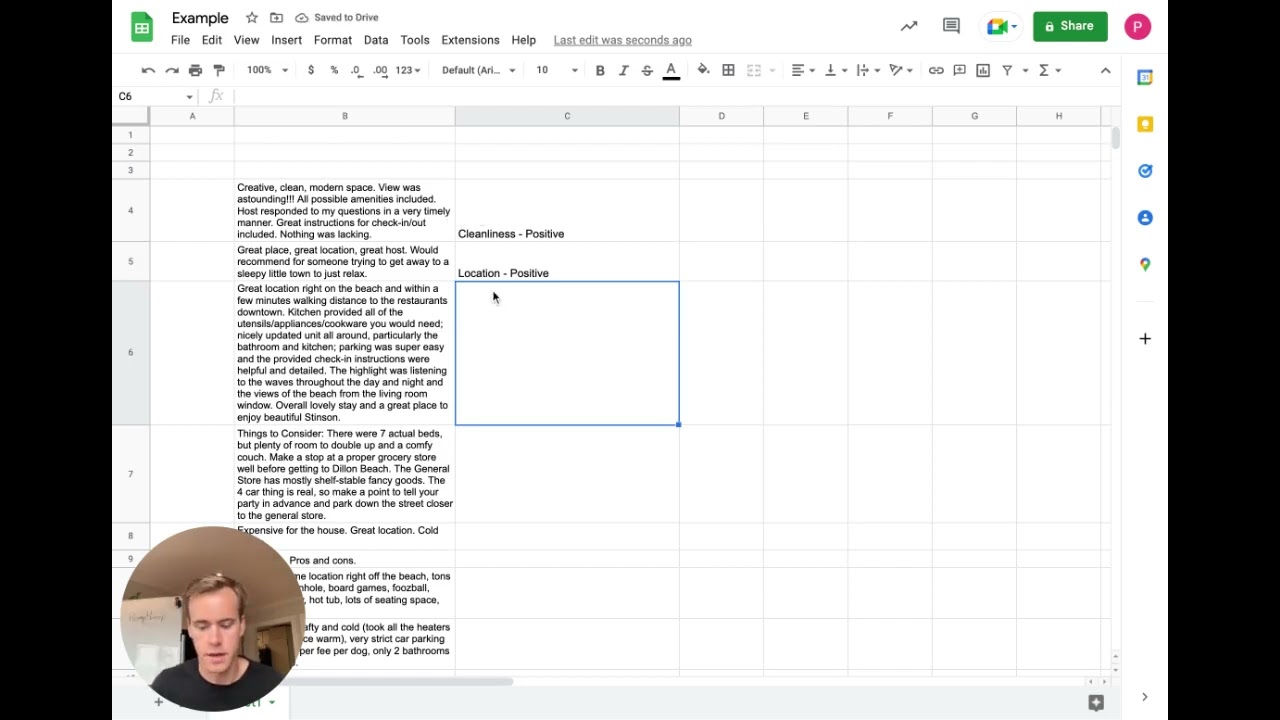Format as currency with dollar icon

(x=311, y=70)
